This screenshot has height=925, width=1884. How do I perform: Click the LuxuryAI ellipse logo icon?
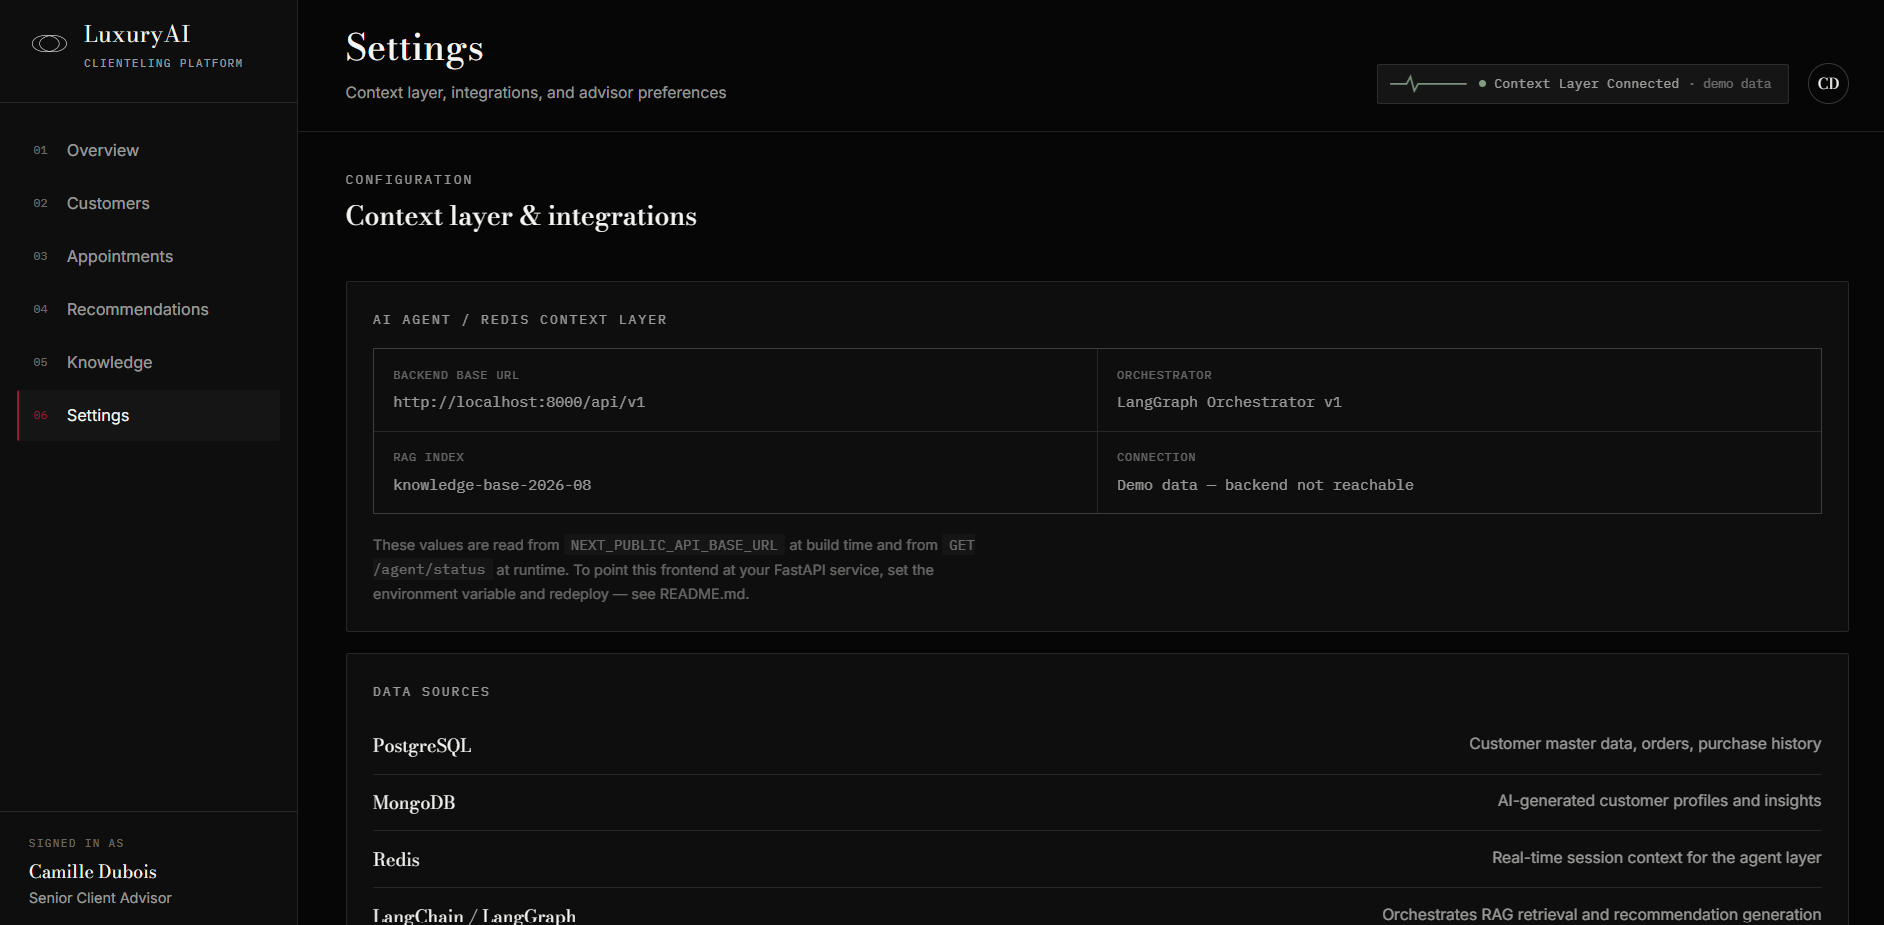[x=49, y=44]
